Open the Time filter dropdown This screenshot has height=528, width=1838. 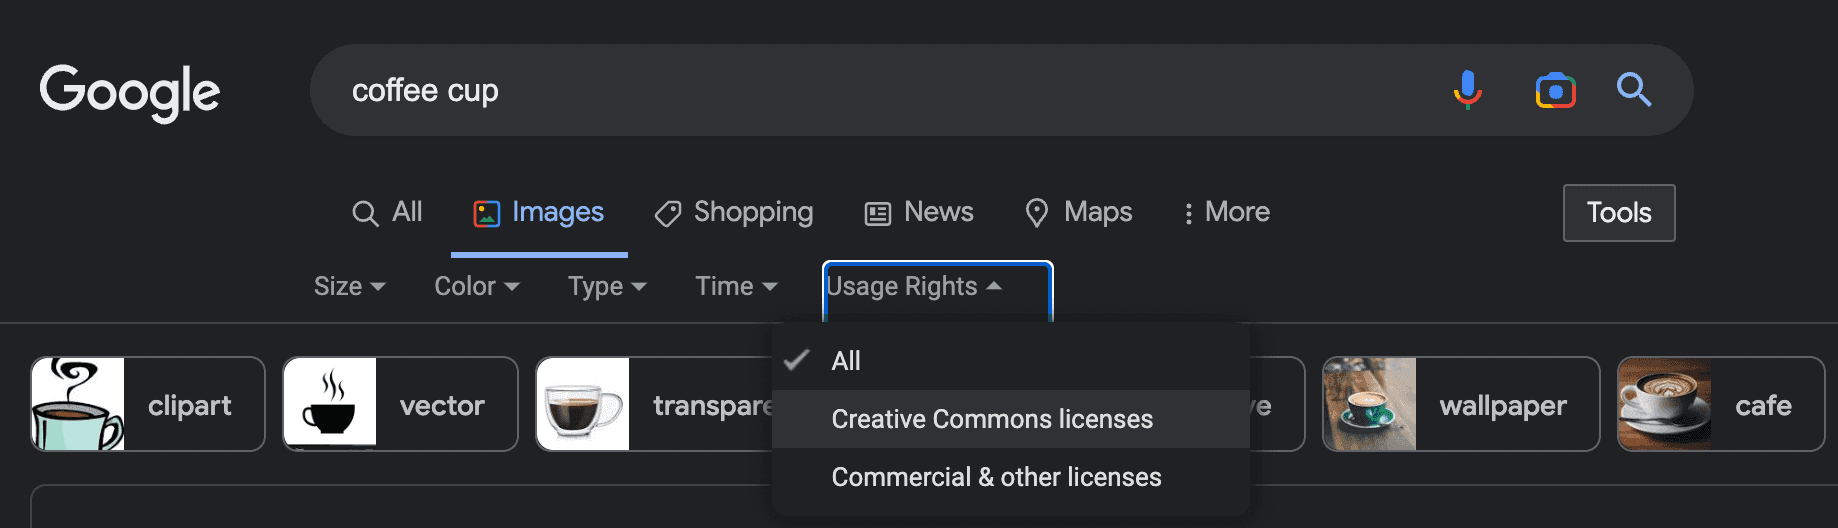736,286
